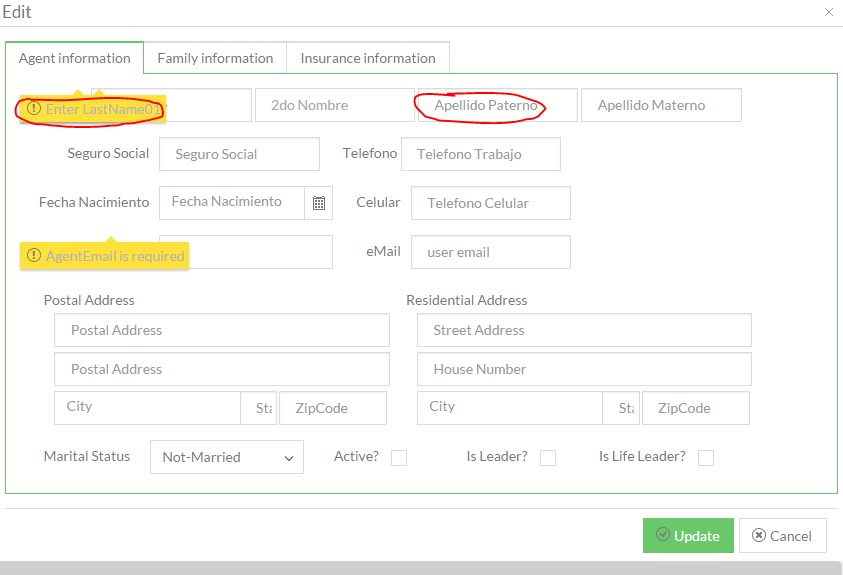Open the Insurance information tab
The width and height of the screenshot is (843, 575).
(368, 58)
